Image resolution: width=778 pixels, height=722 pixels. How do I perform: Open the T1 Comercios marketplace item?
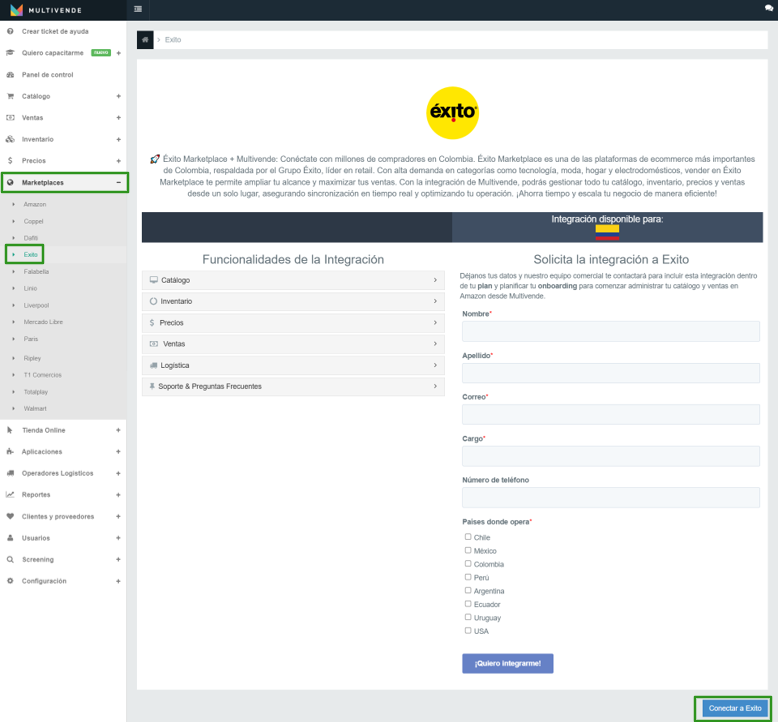tap(43, 375)
